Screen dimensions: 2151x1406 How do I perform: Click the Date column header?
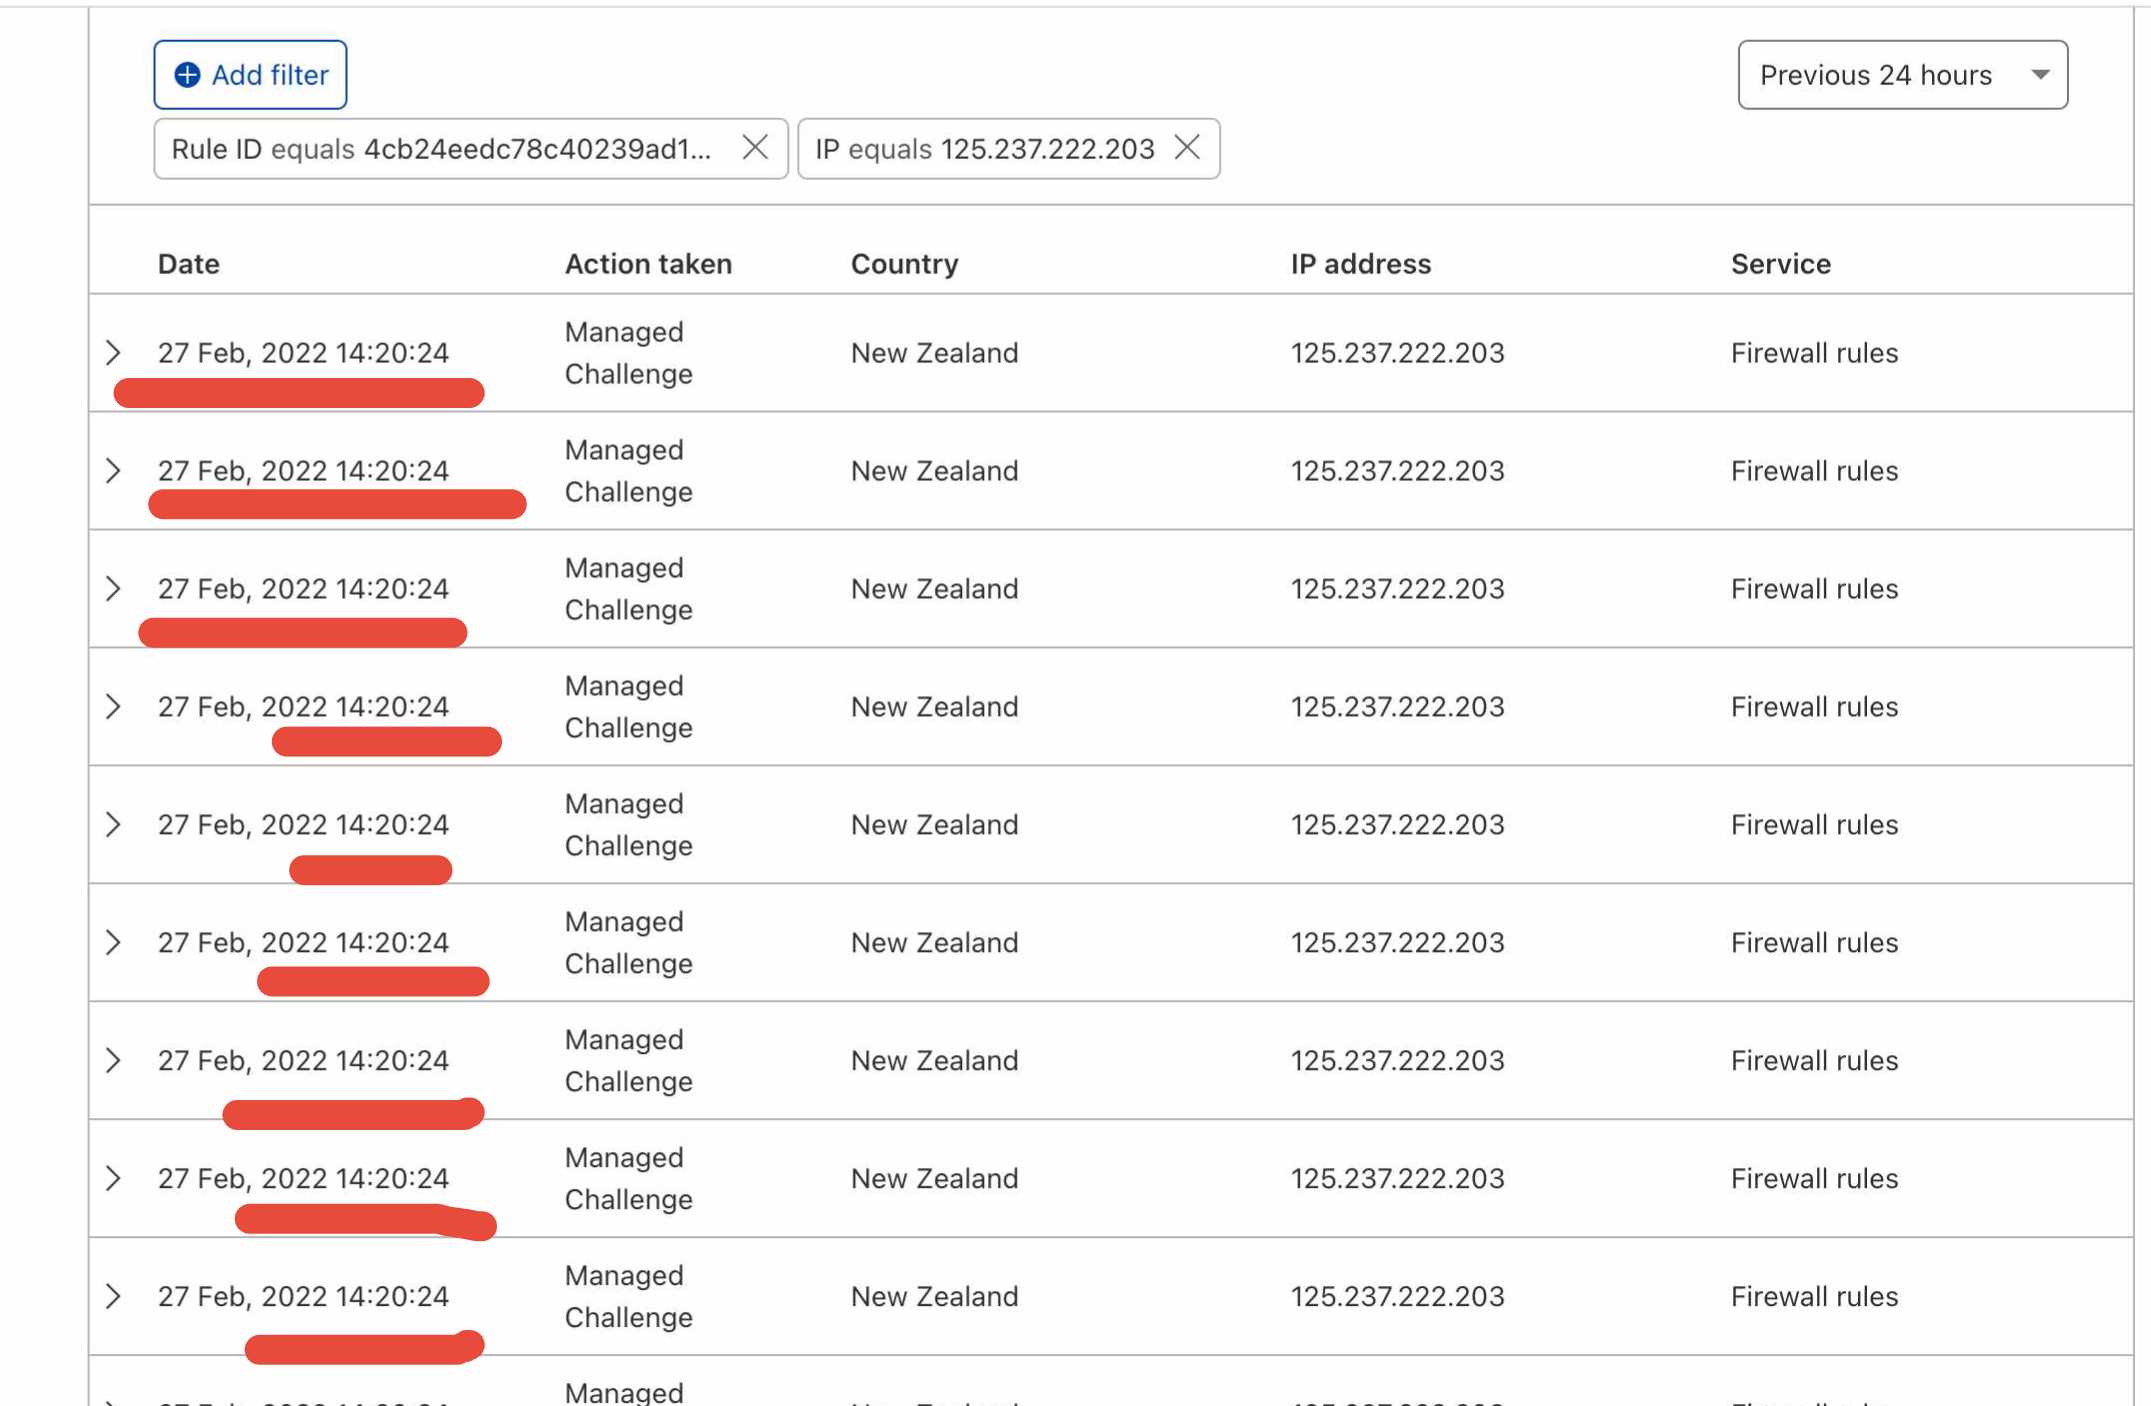[x=189, y=264]
